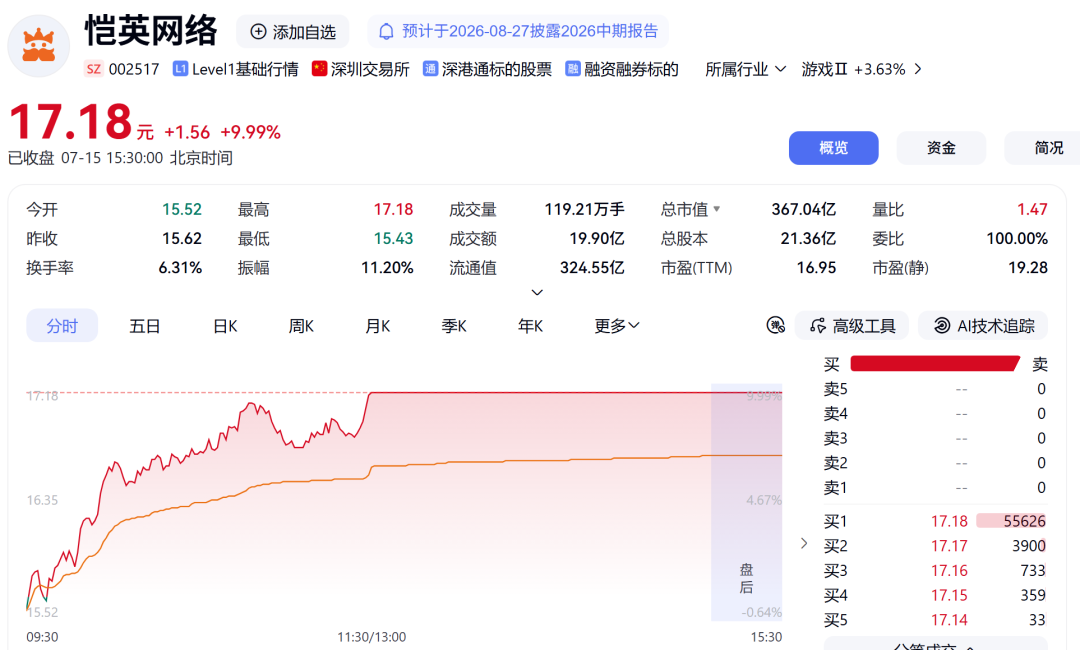The height and width of the screenshot is (650, 1080).
Task: Click the 流通值 value 324.55亿
Action: pos(592,268)
